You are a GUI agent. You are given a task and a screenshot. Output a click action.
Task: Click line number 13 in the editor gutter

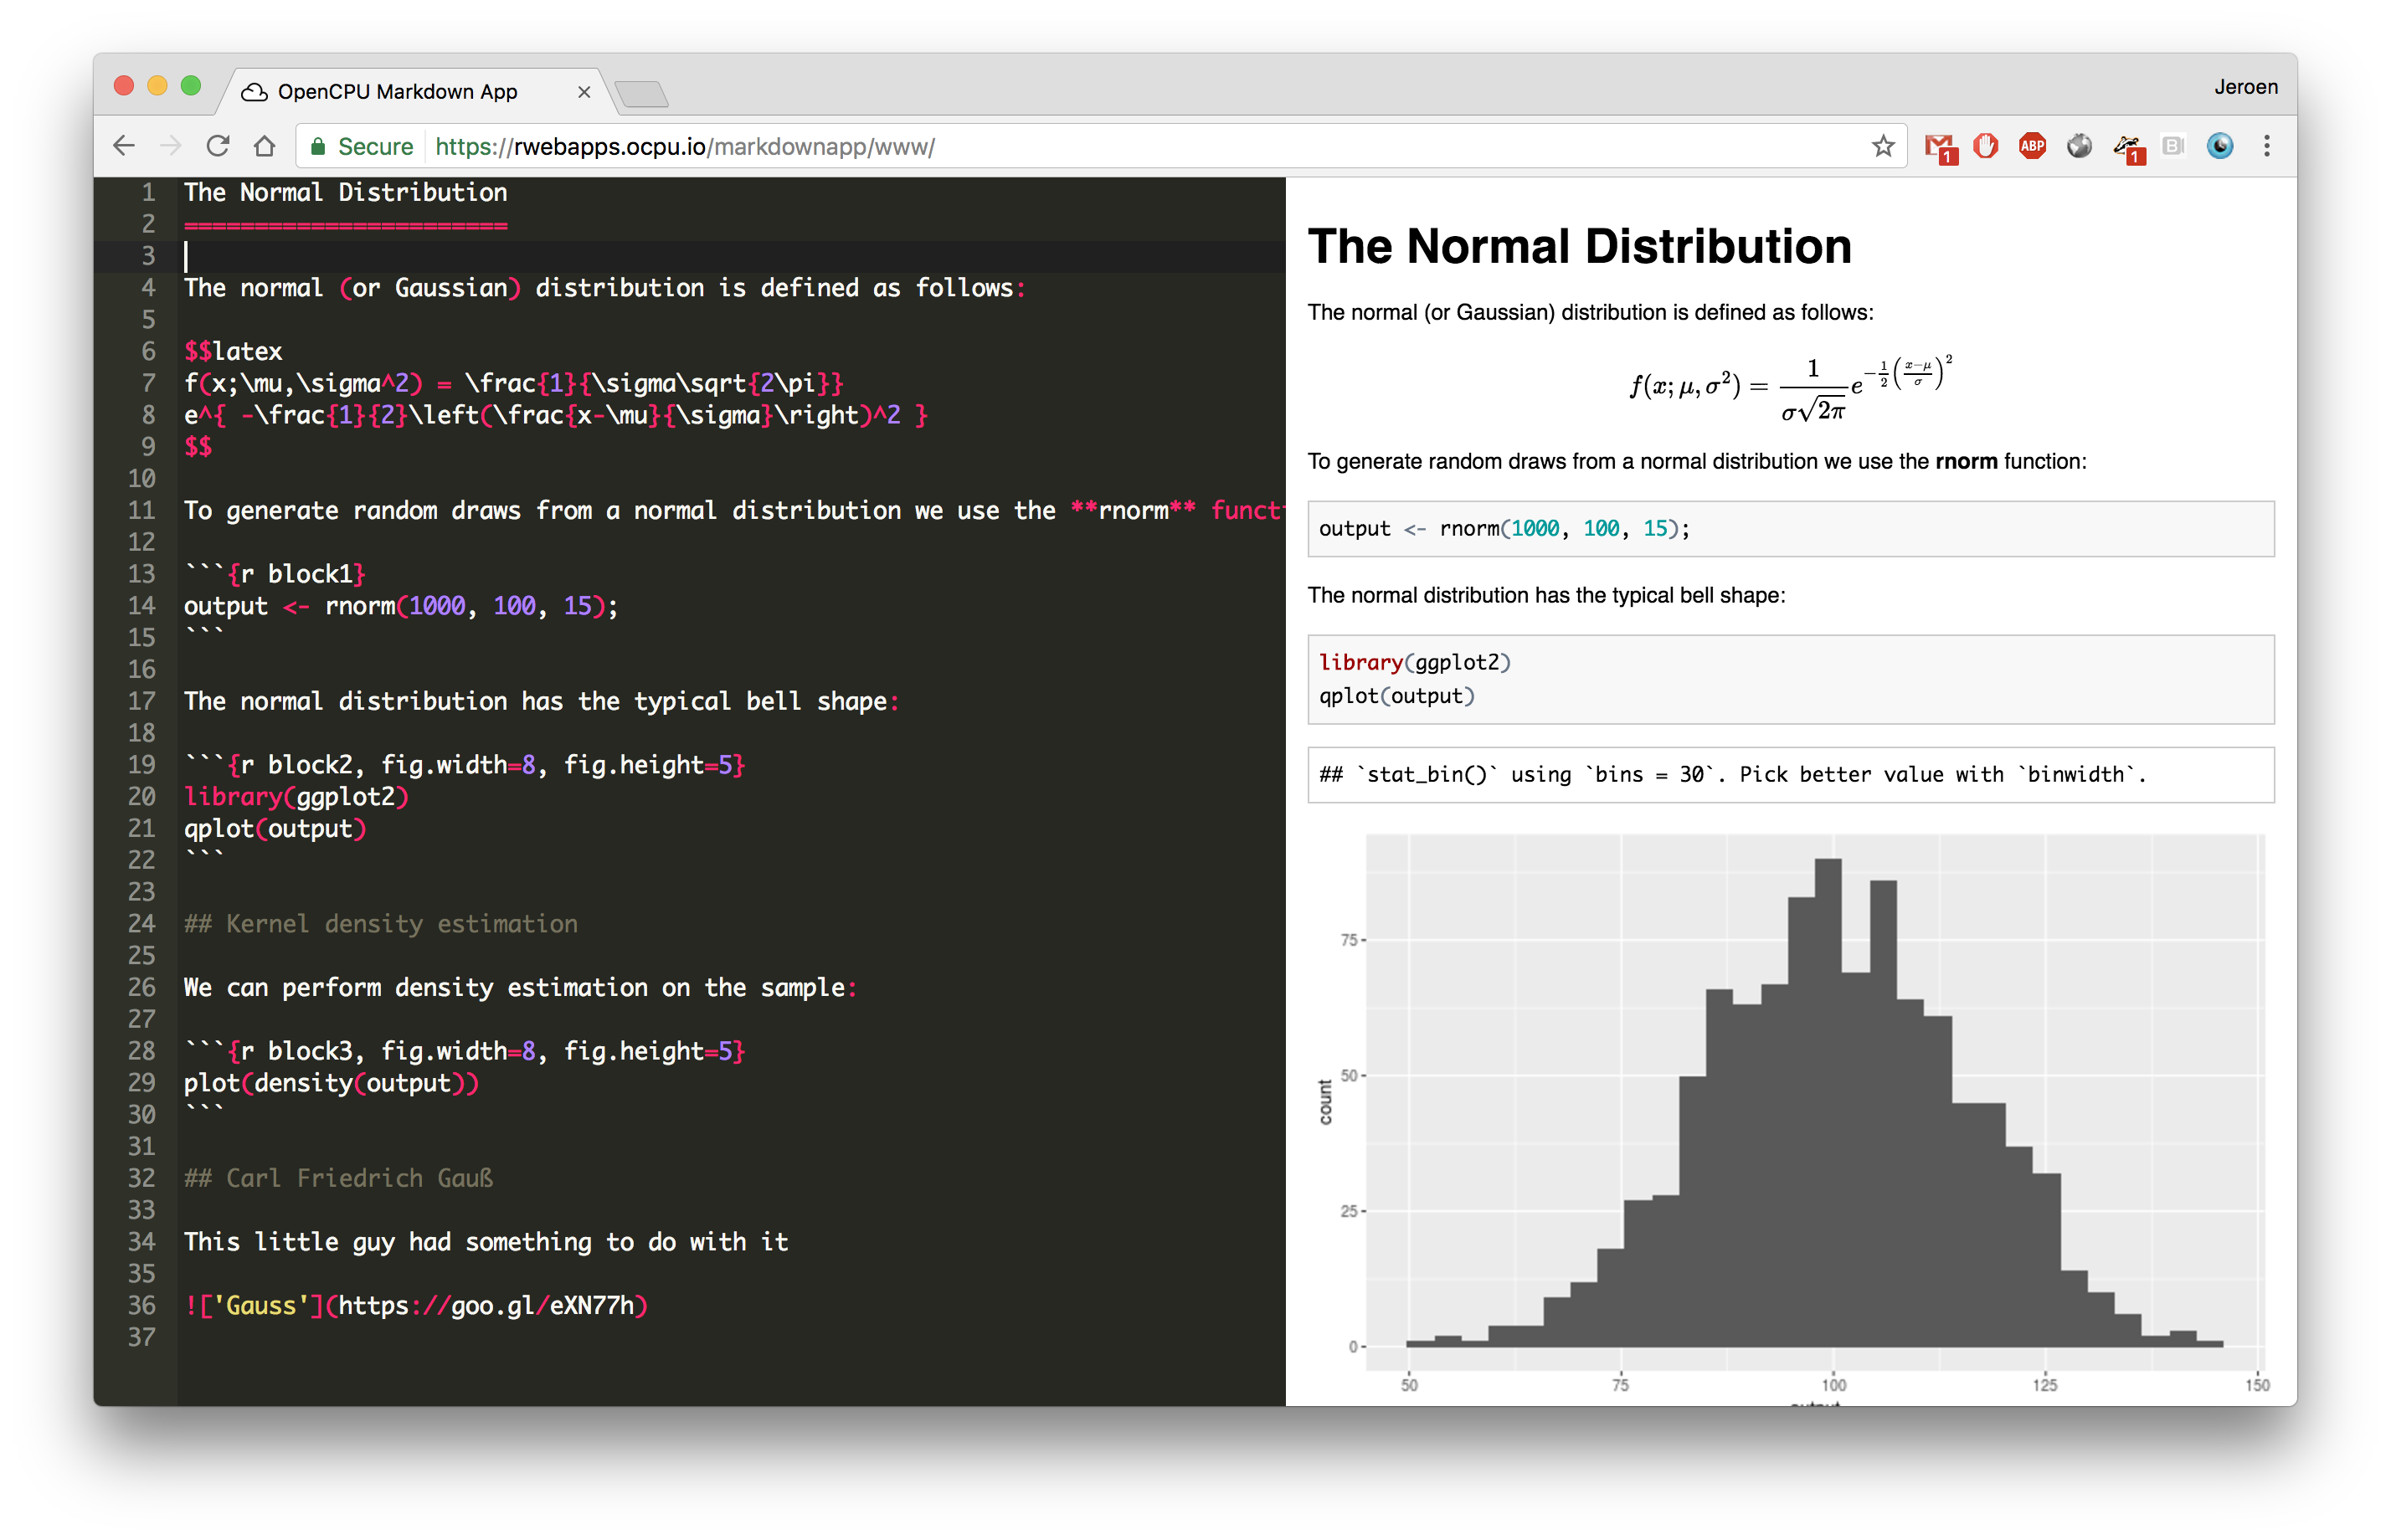pos(141,574)
